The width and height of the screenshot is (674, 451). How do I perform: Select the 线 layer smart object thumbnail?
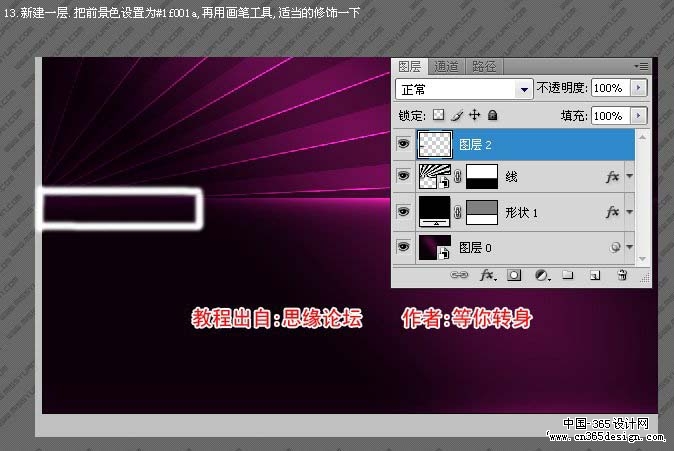click(x=435, y=176)
